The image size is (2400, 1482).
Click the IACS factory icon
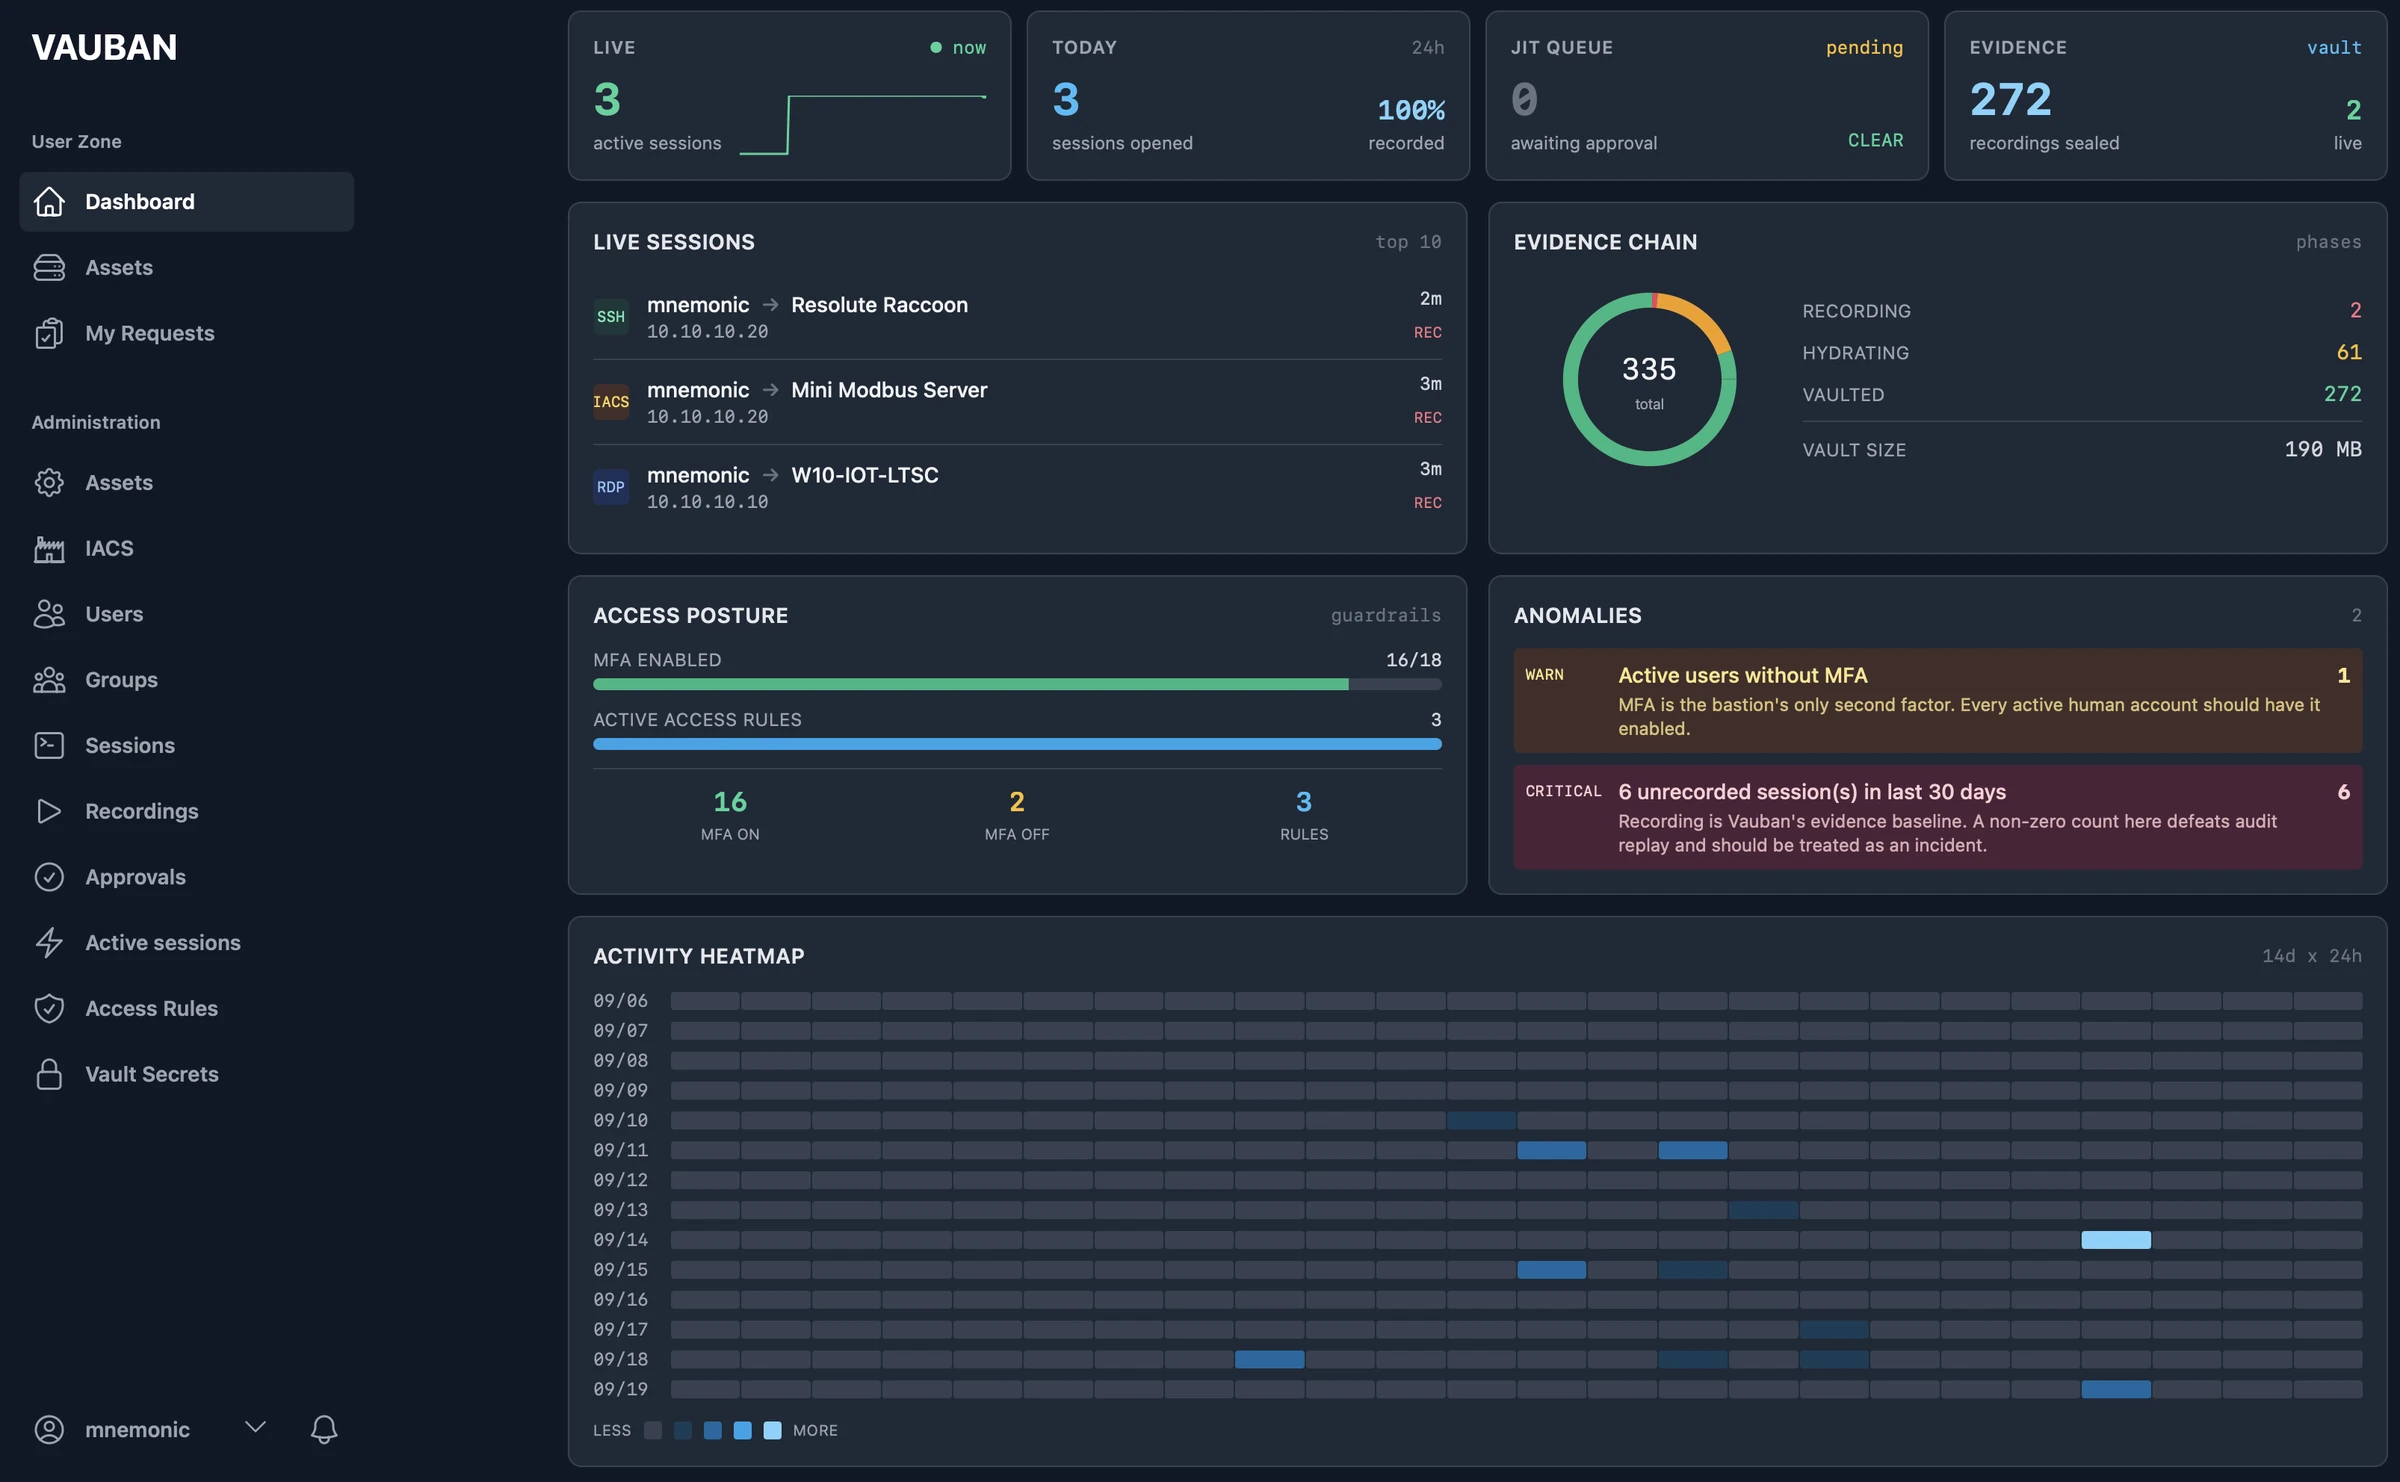click(49, 549)
